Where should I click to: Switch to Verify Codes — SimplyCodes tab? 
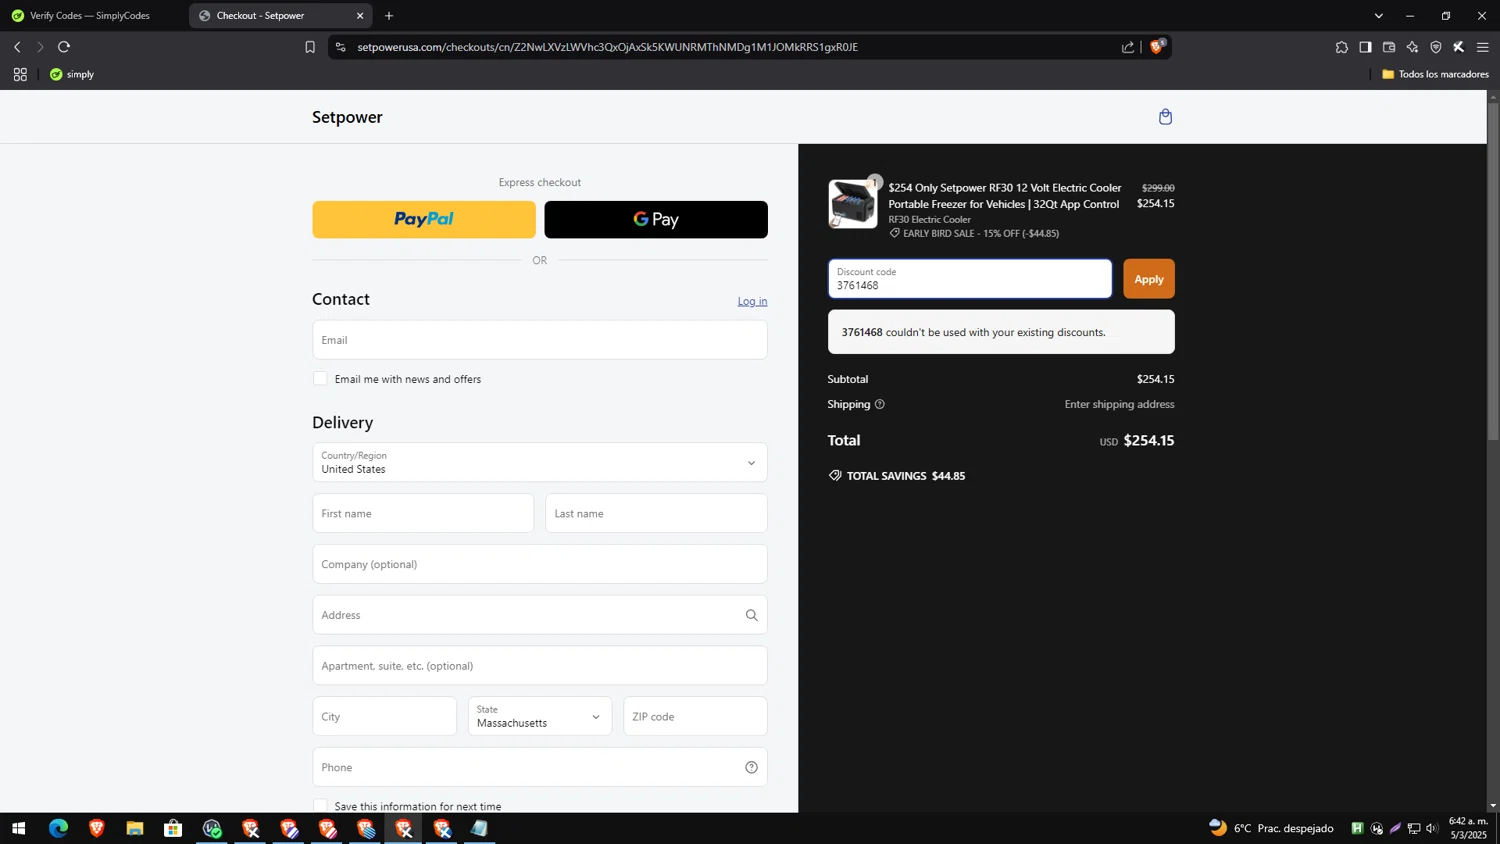tap(90, 16)
